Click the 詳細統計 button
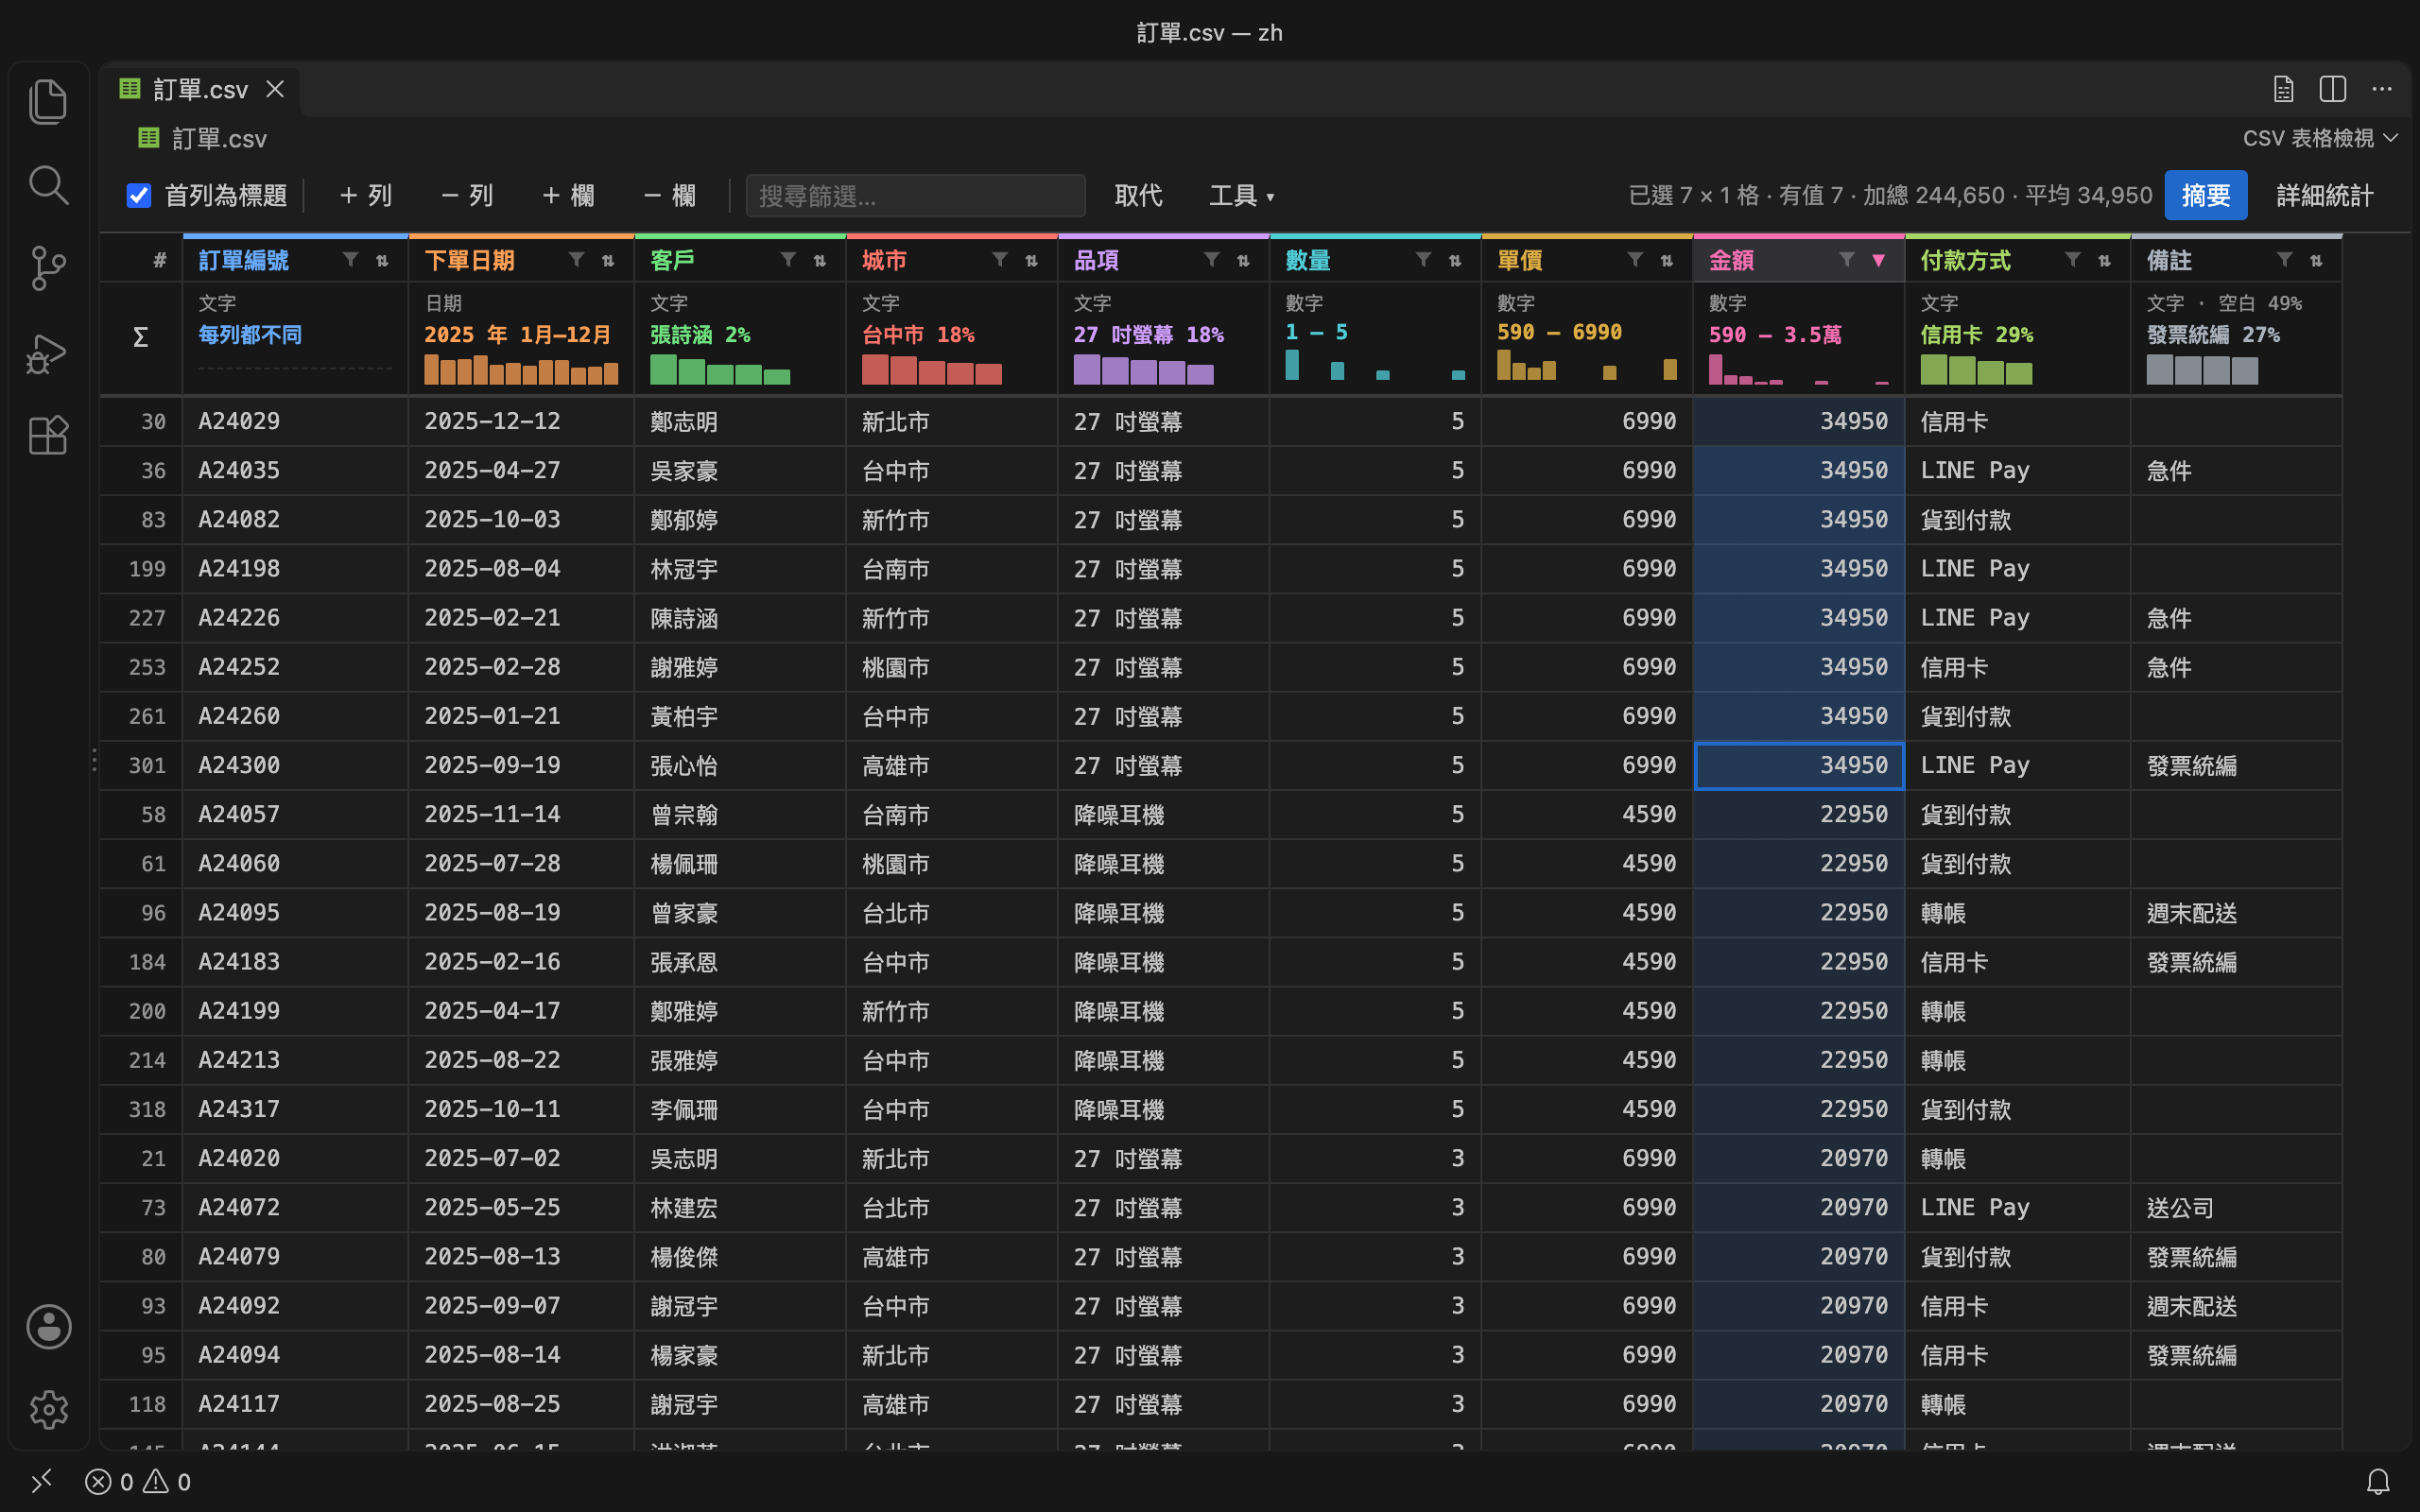The height and width of the screenshot is (1512, 2420). tap(2324, 195)
